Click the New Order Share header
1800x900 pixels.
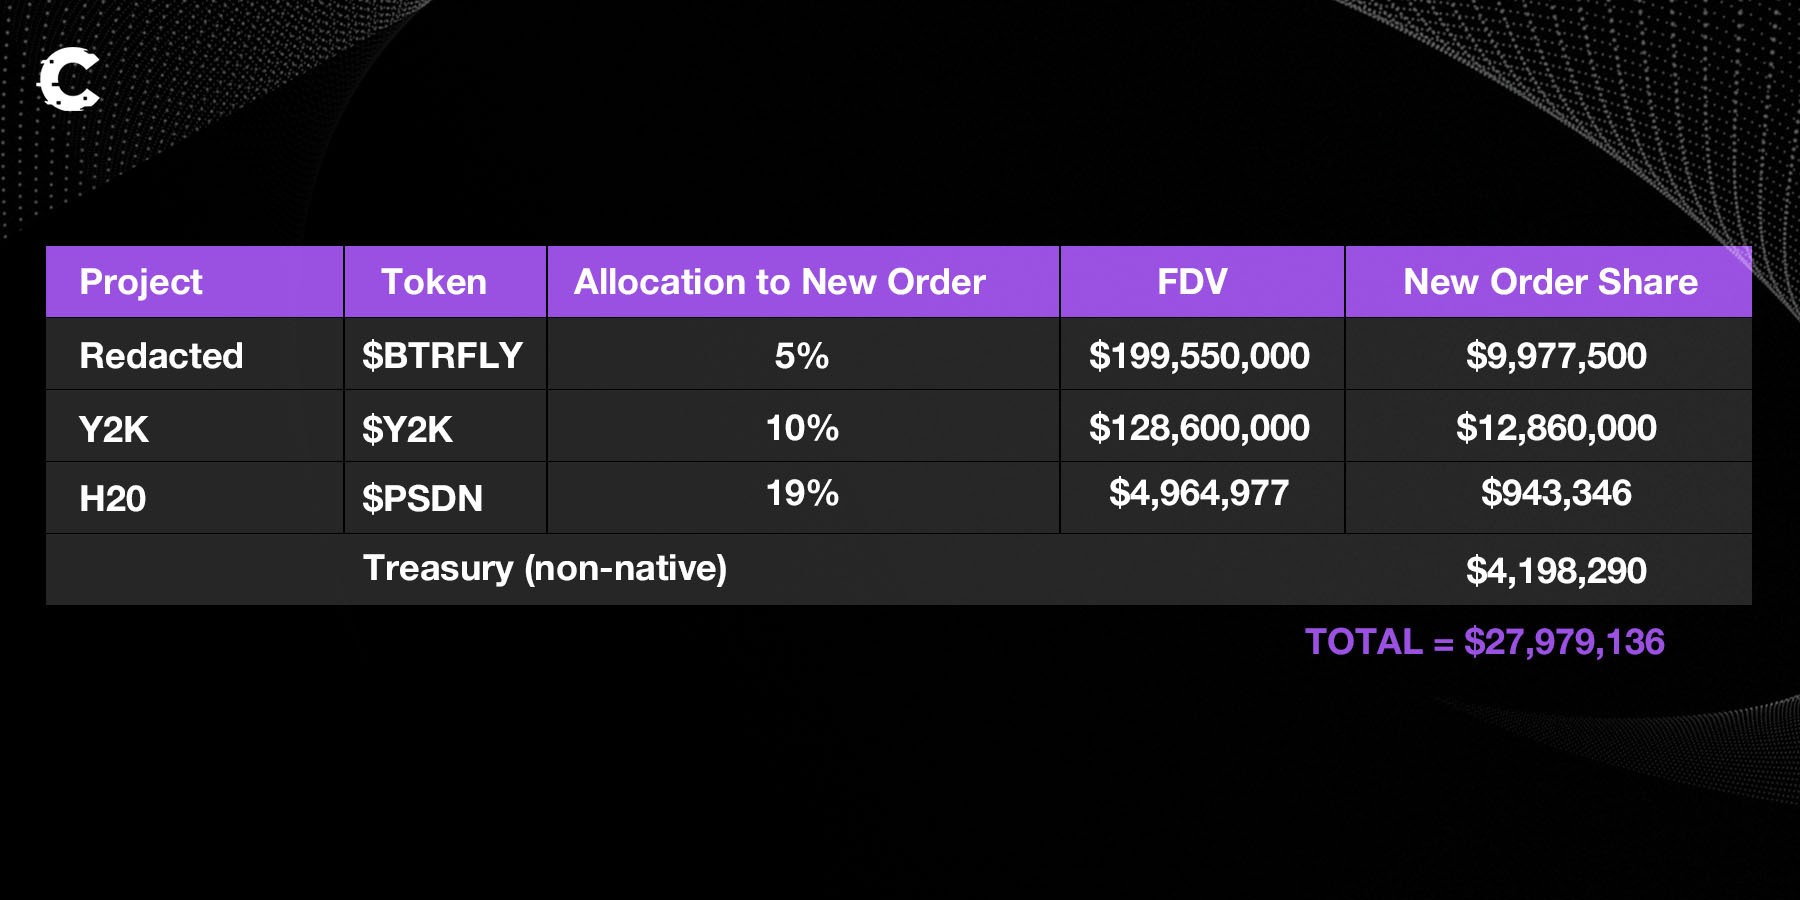pyautogui.click(x=1550, y=282)
